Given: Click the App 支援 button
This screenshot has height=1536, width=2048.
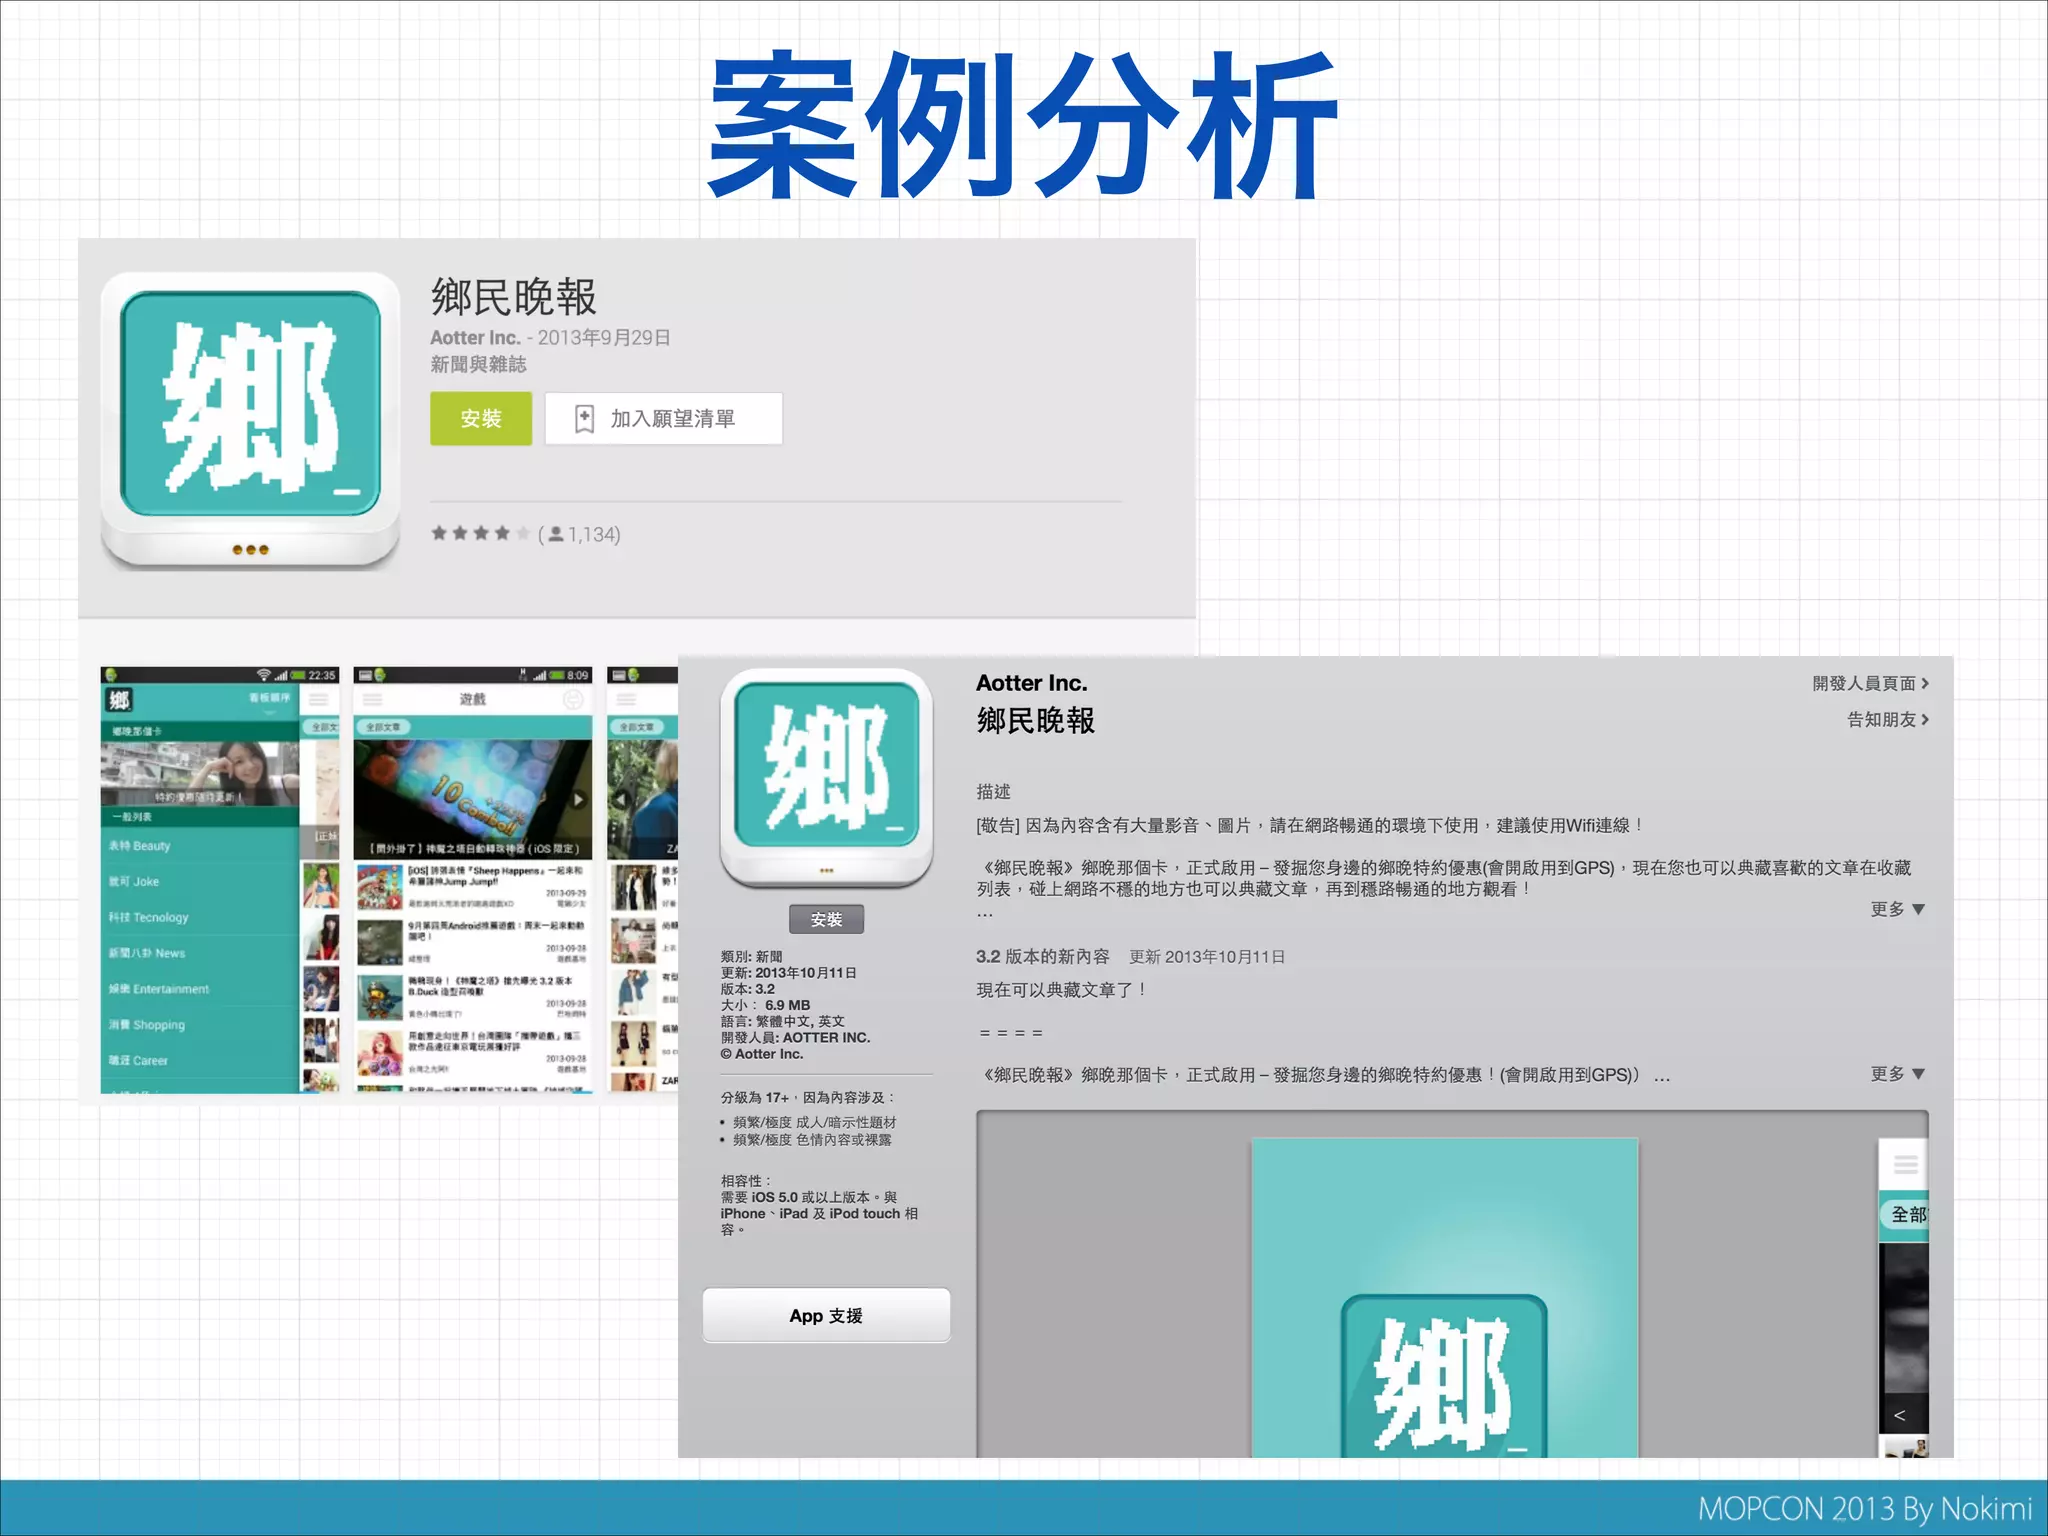Looking at the screenshot, I should point(826,1316).
